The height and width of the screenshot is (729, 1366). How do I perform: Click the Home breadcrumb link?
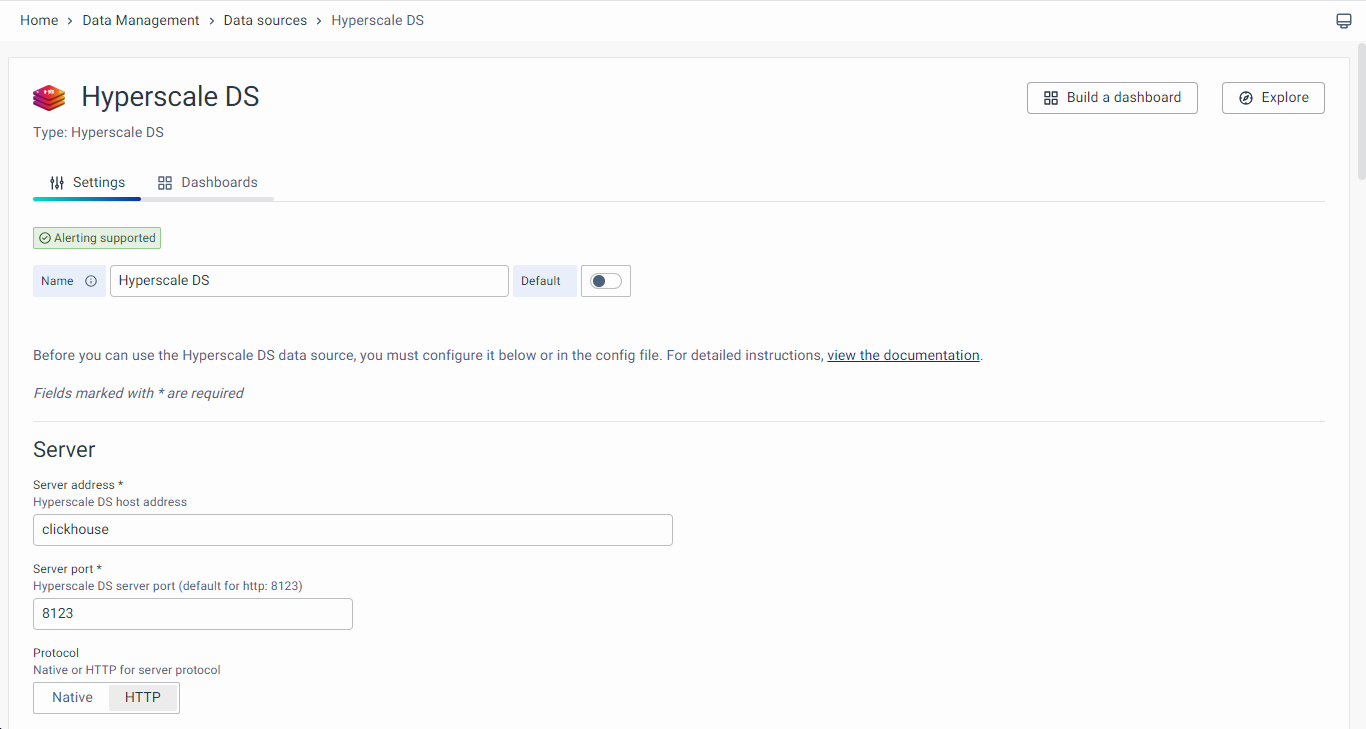click(x=39, y=20)
